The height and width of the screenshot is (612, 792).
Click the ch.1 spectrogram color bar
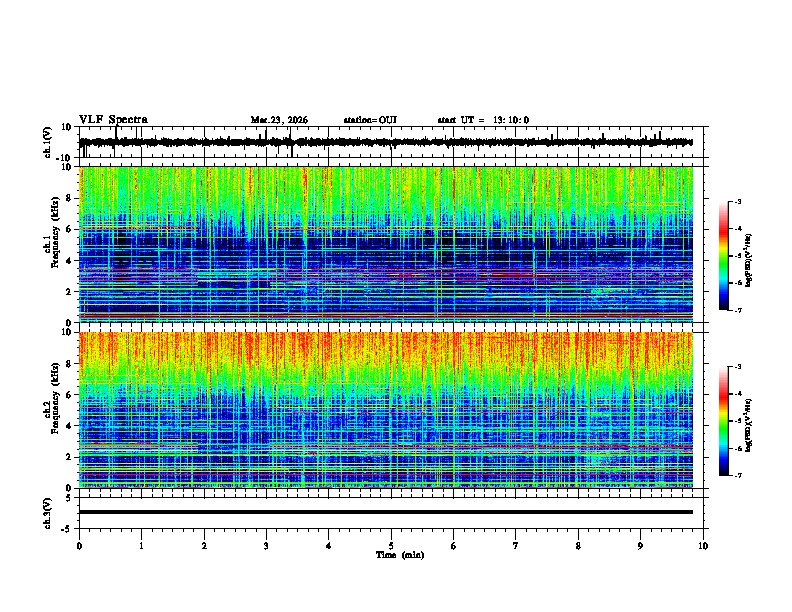tap(724, 256)
